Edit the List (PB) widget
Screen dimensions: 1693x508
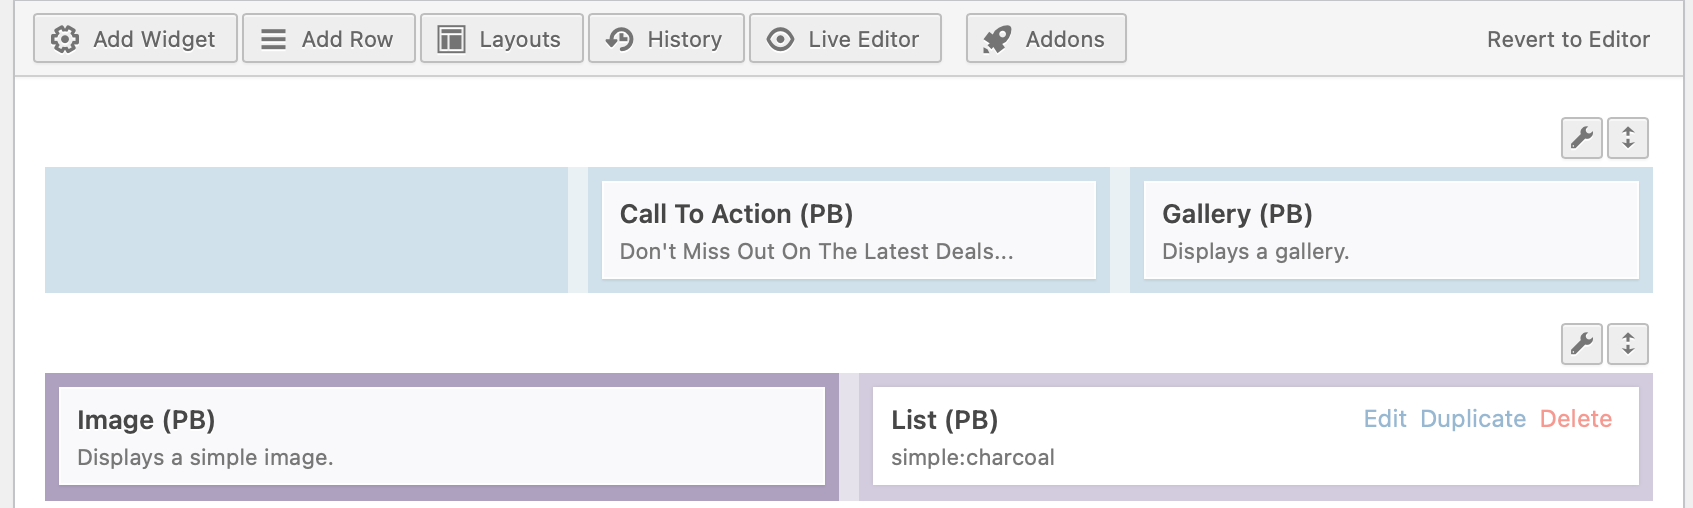click(1385, 419)
